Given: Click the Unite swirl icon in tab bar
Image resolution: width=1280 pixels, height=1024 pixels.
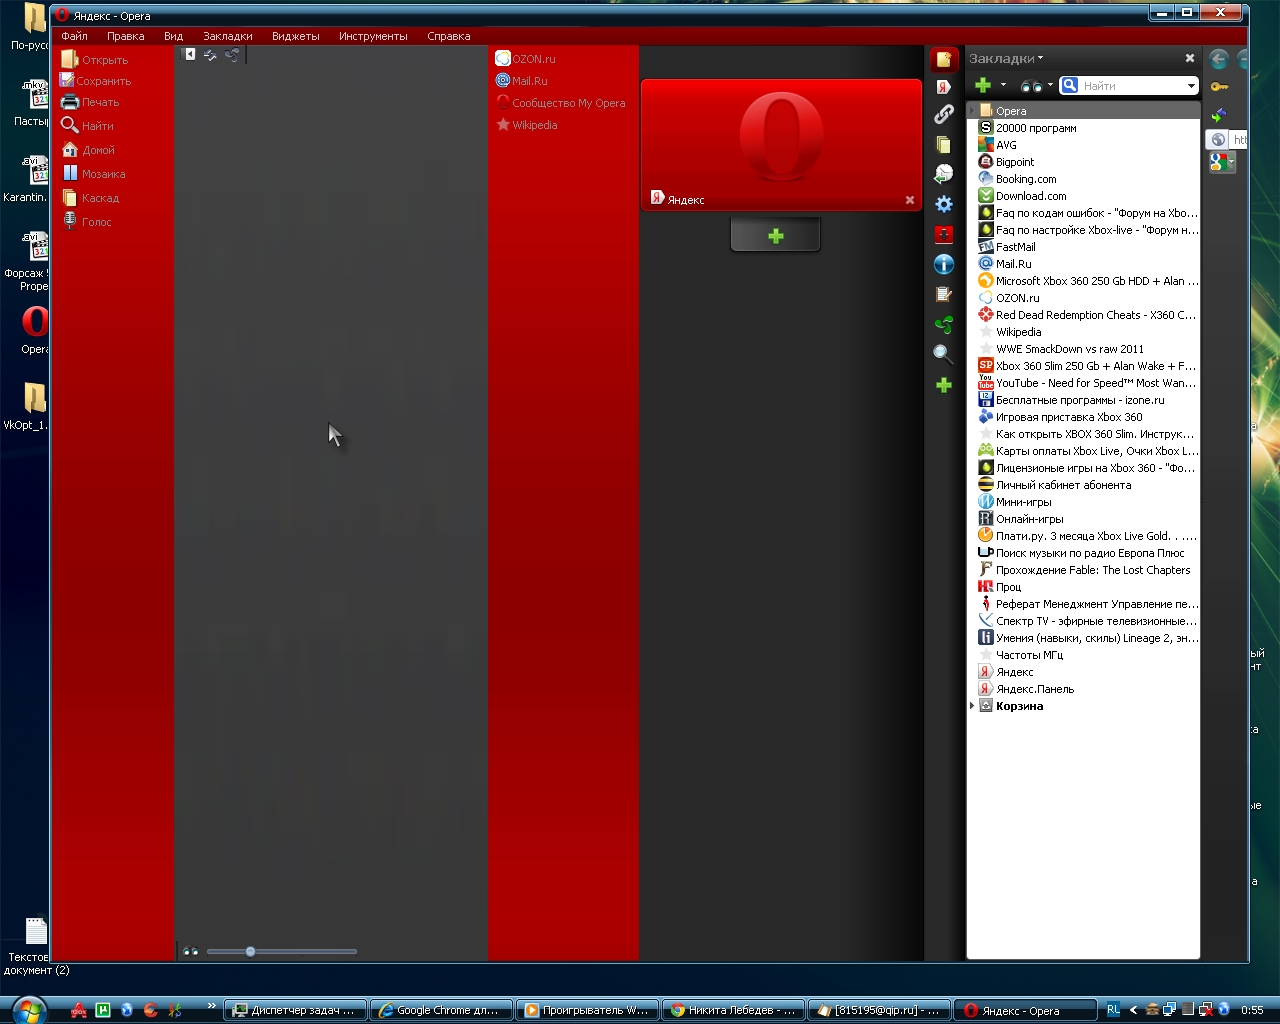Looking at the screenshot, I should tap(232, 55).
